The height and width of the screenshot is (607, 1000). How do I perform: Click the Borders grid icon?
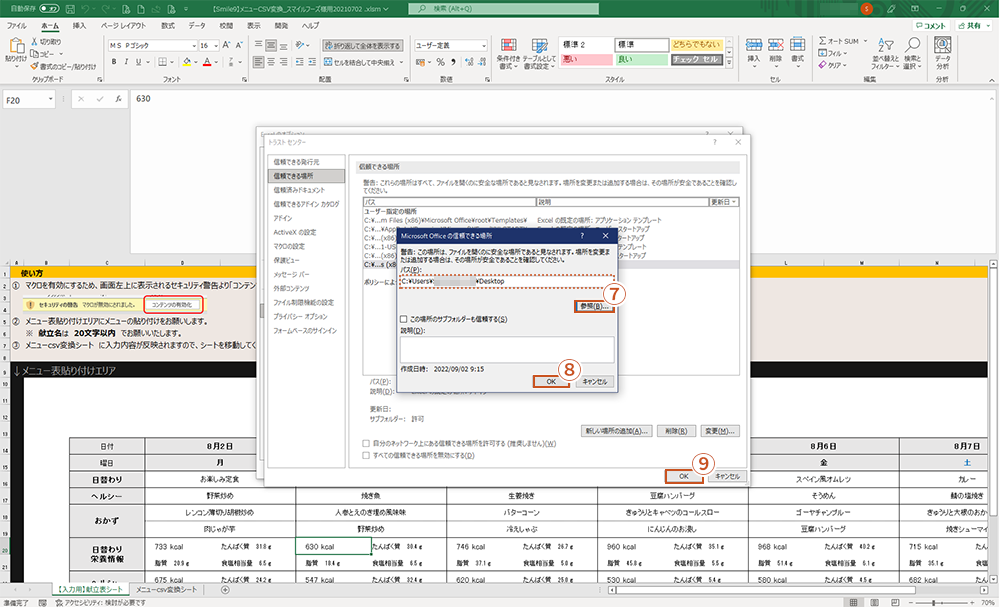(163, 62)
